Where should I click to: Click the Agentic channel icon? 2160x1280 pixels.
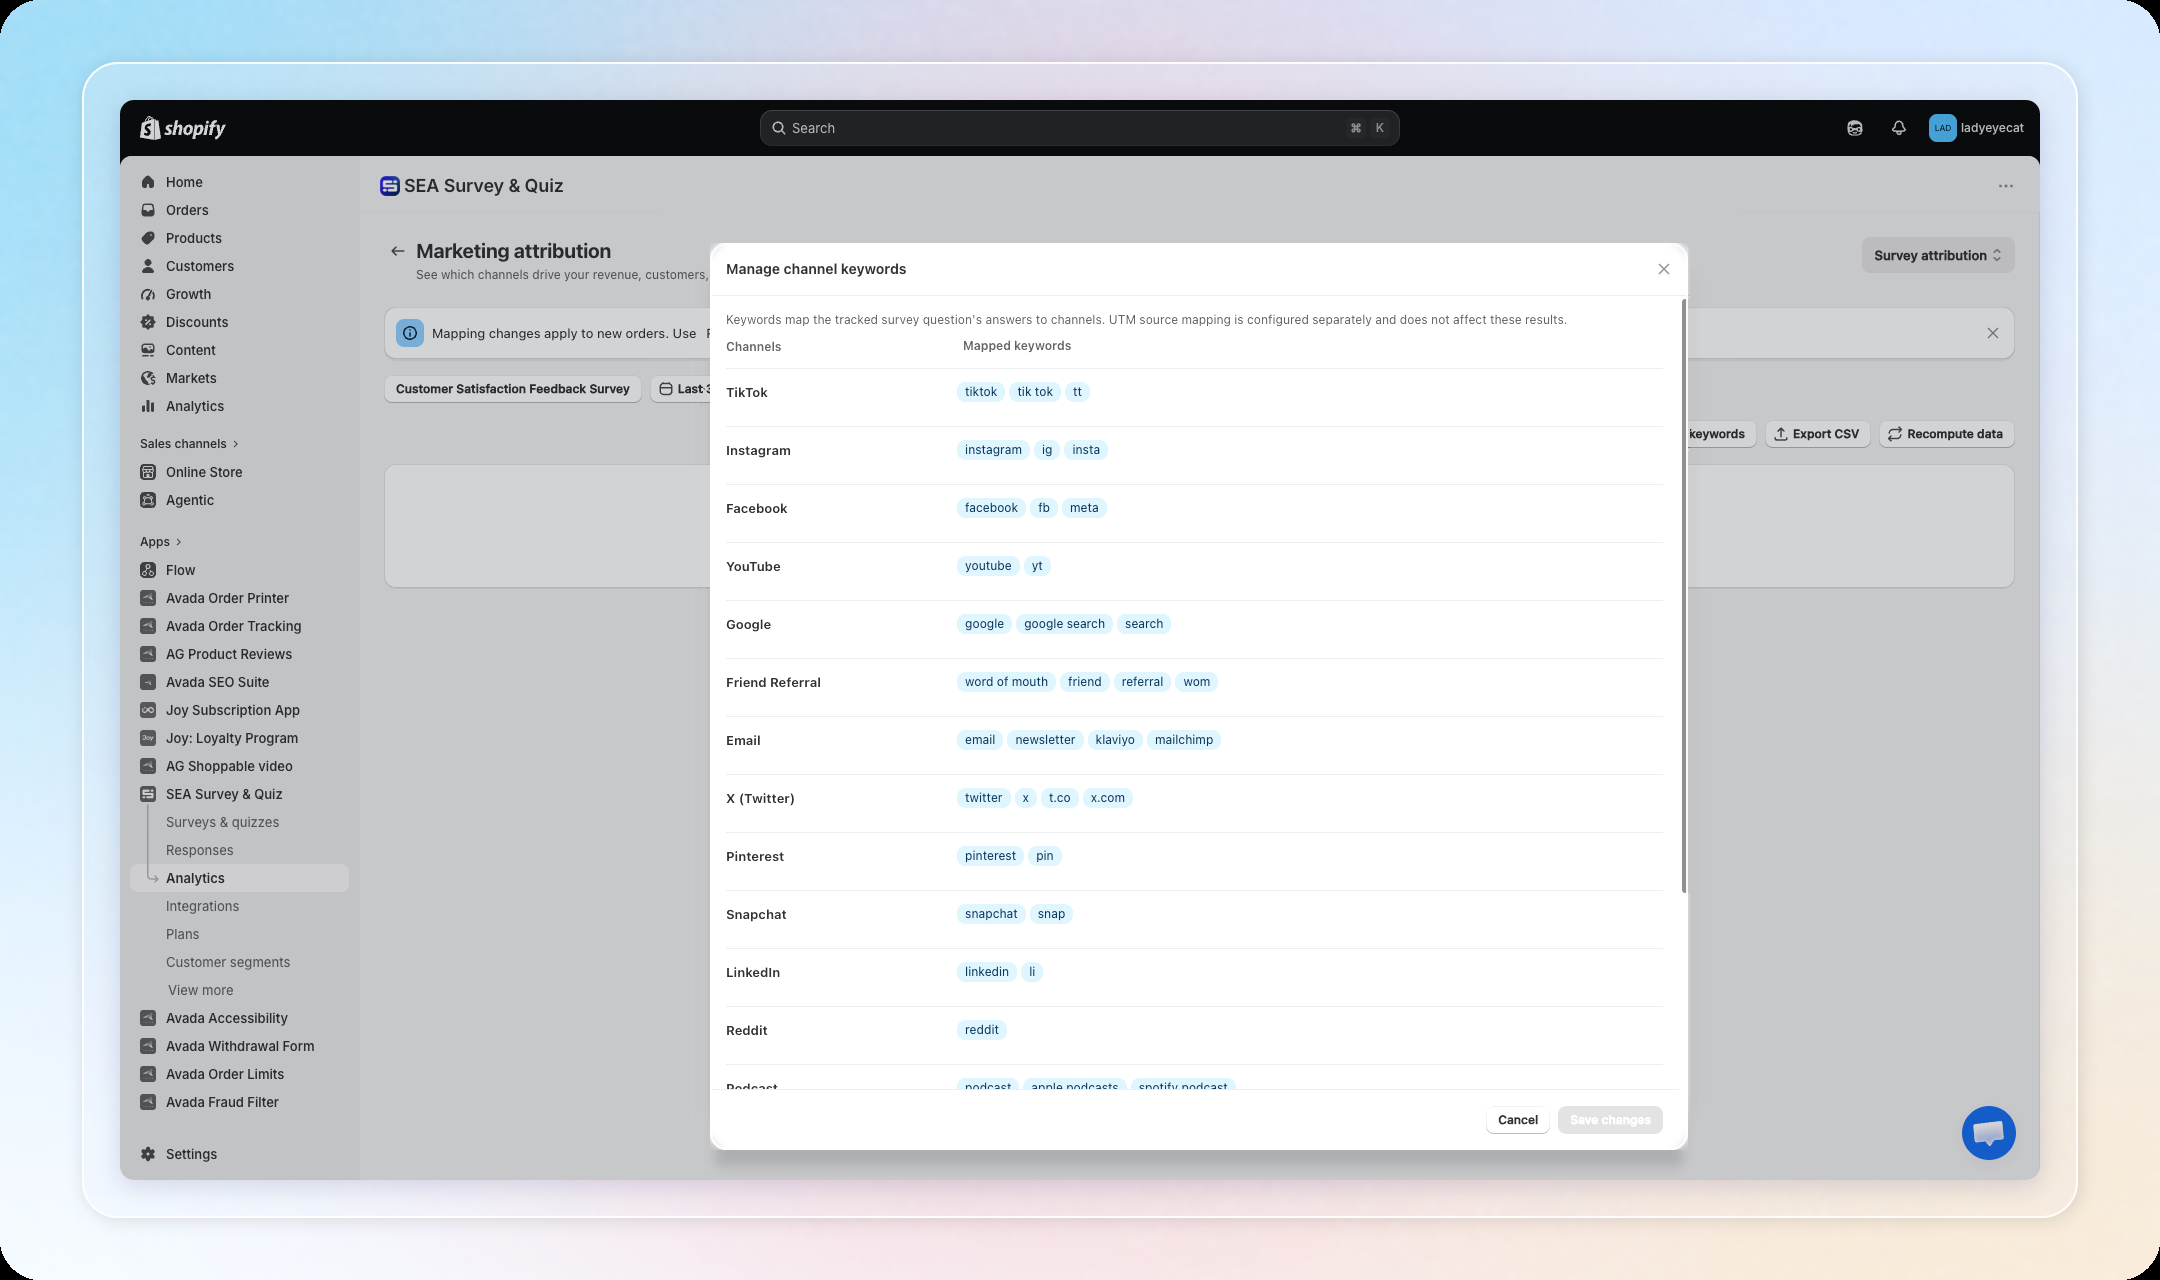(148, 500)
